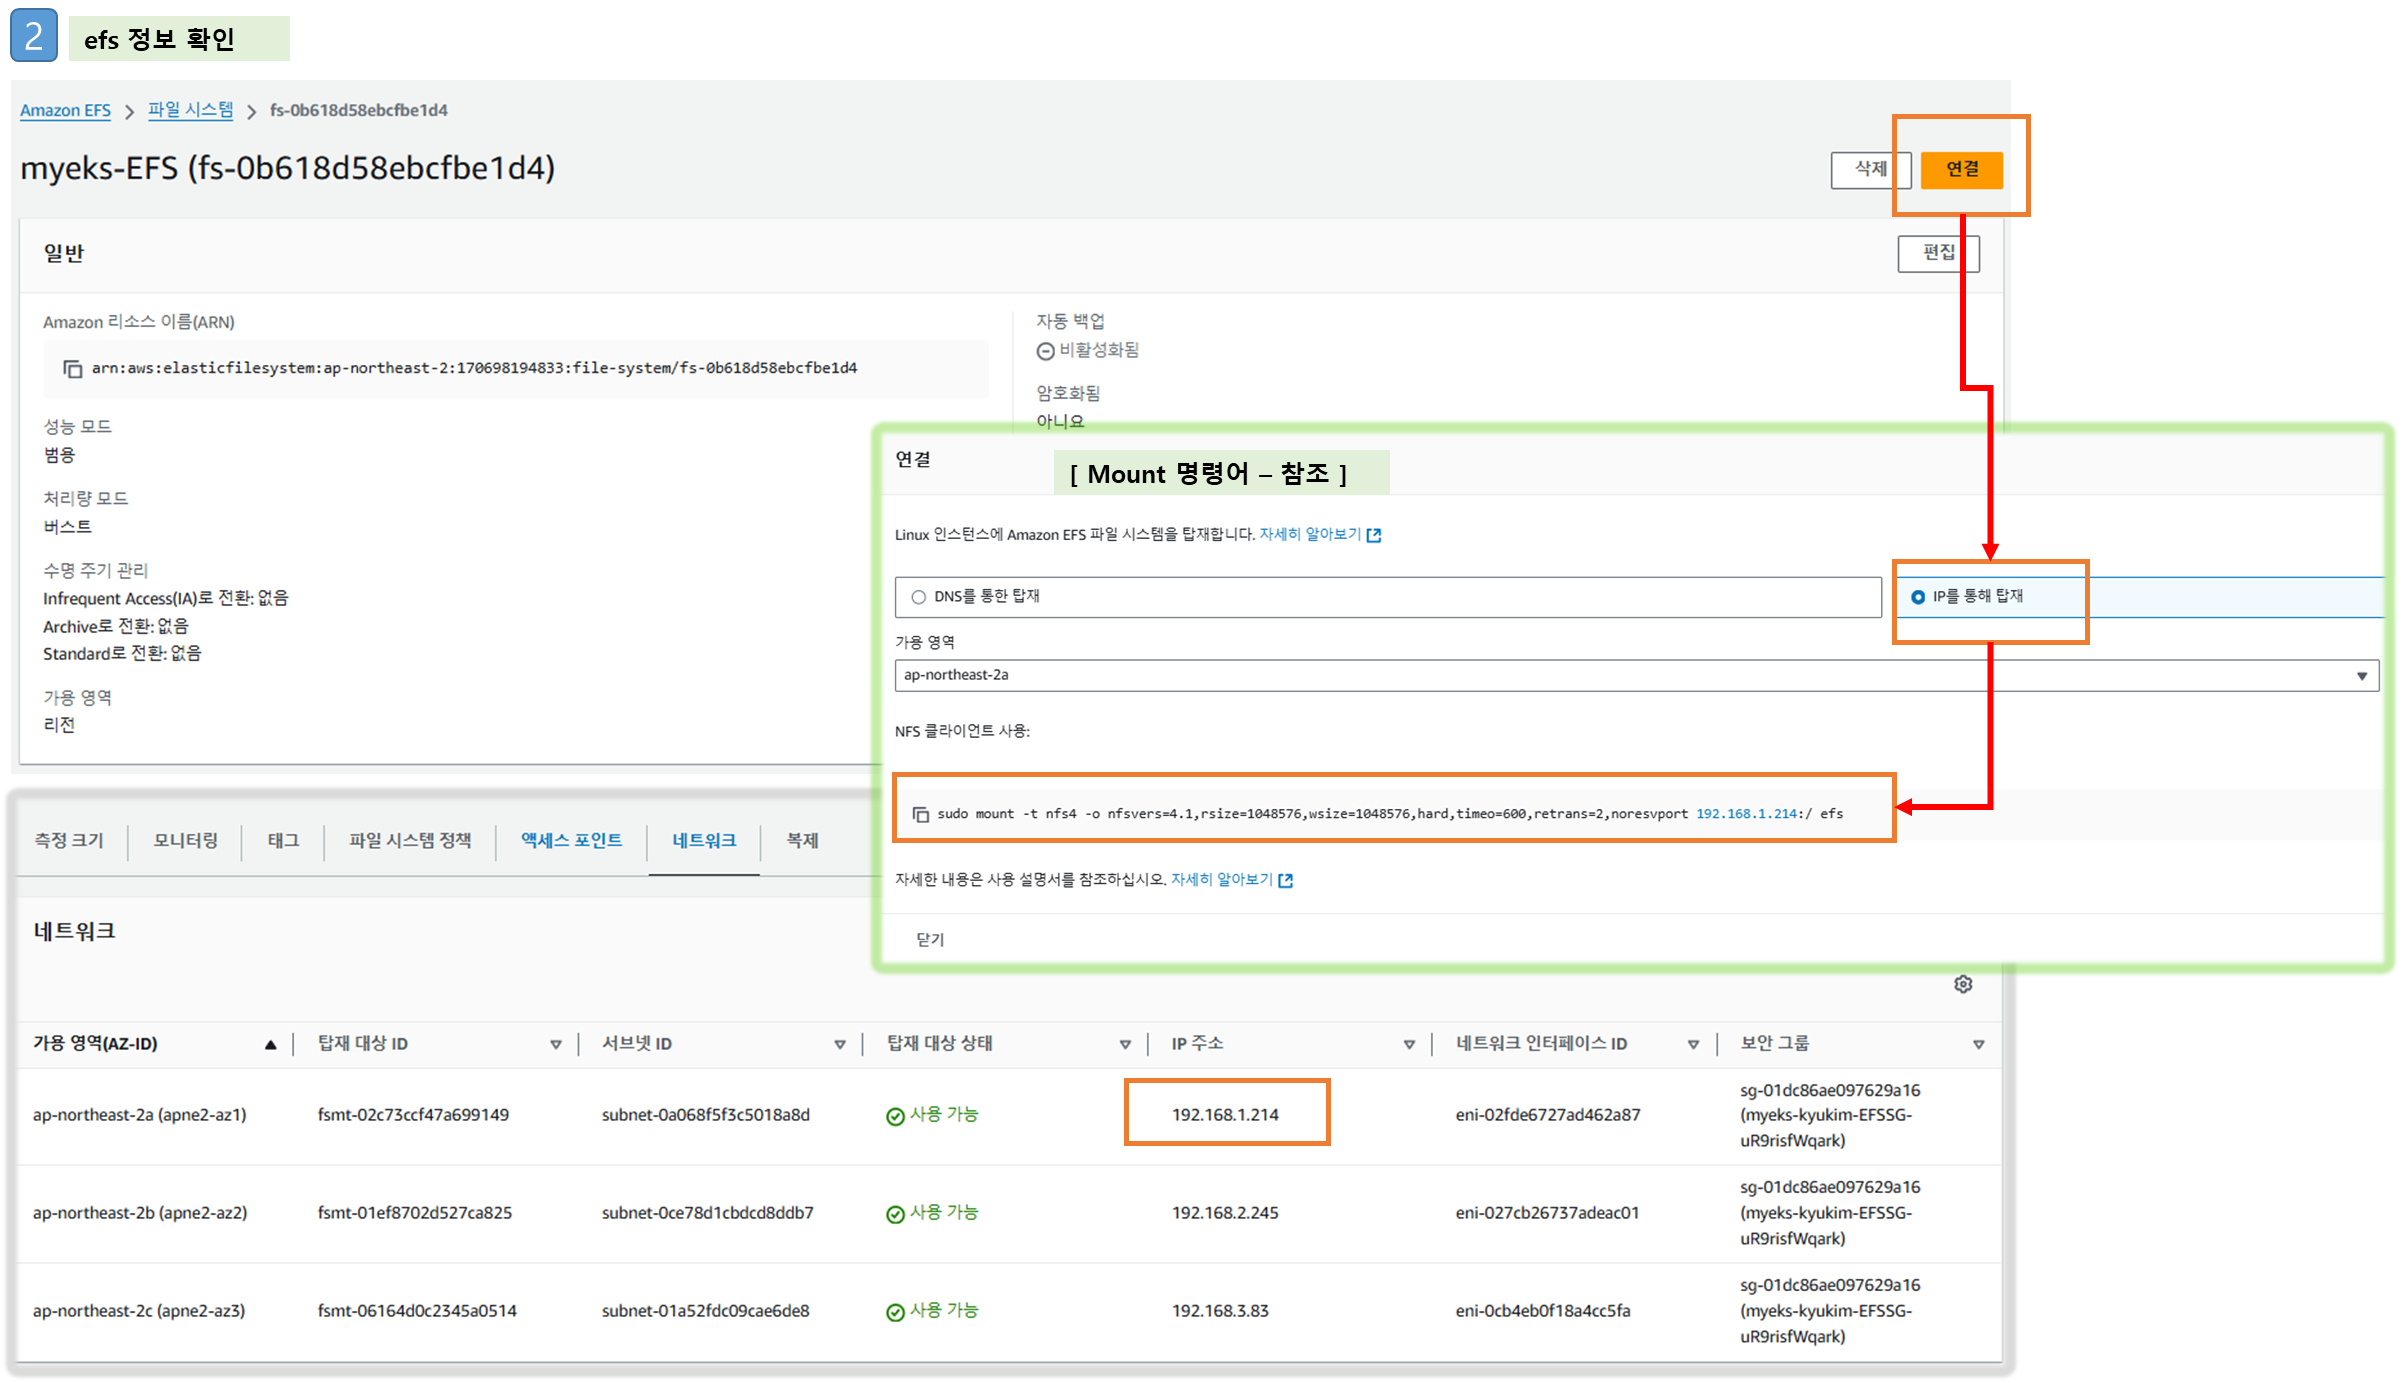
Task: Open table preferences gear icon
Action: point(1963,984)
